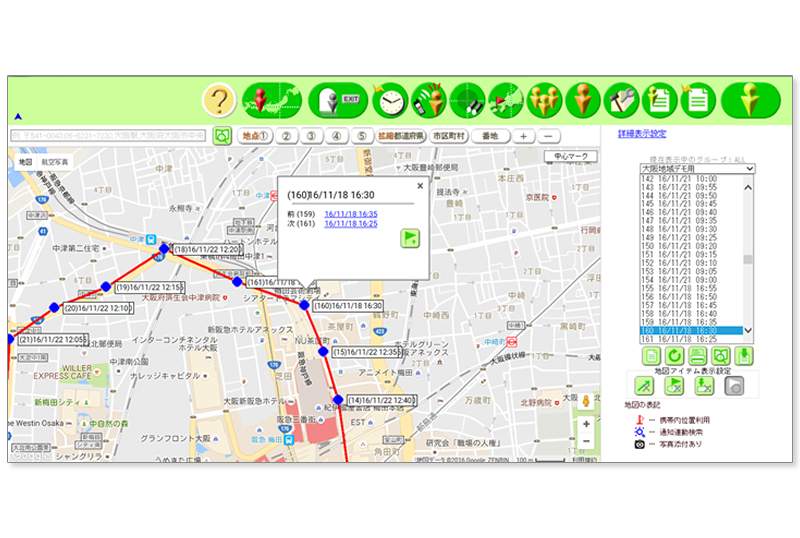Click the ⑤ location preset button
The image size is (800, 538).
361,136
